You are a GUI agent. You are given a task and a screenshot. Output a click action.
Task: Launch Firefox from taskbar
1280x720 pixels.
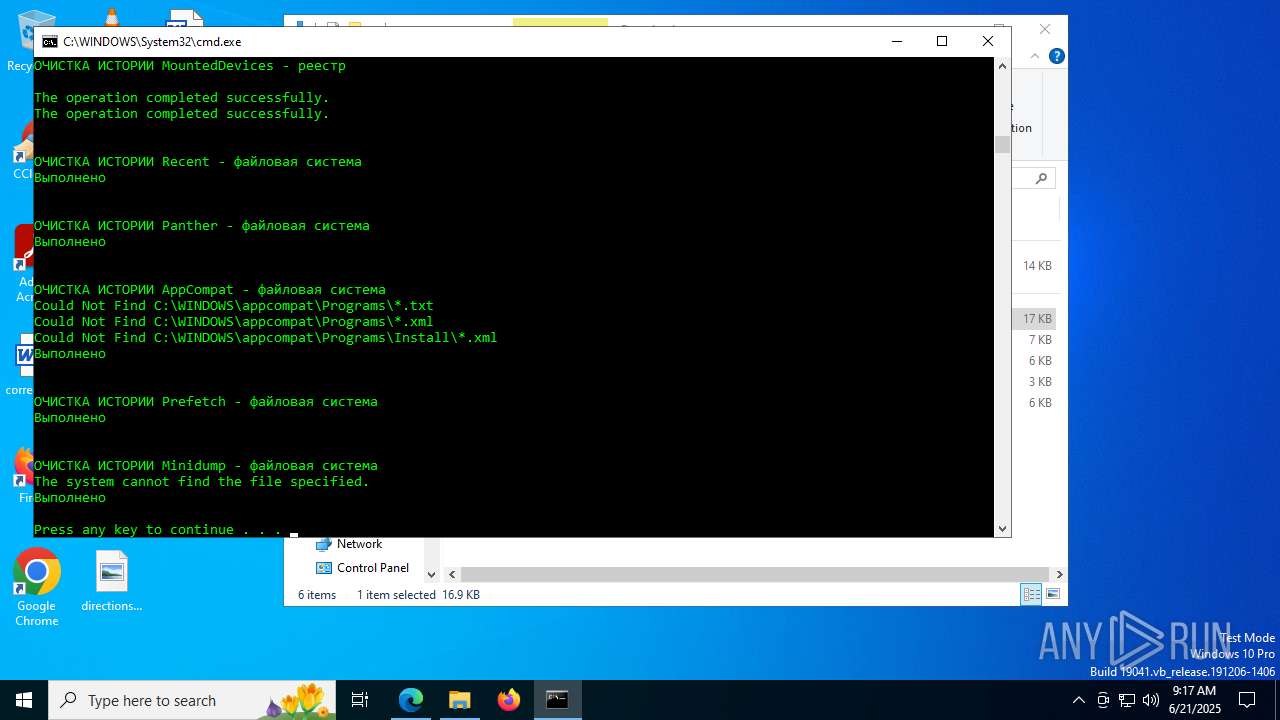tap(509, 700)
